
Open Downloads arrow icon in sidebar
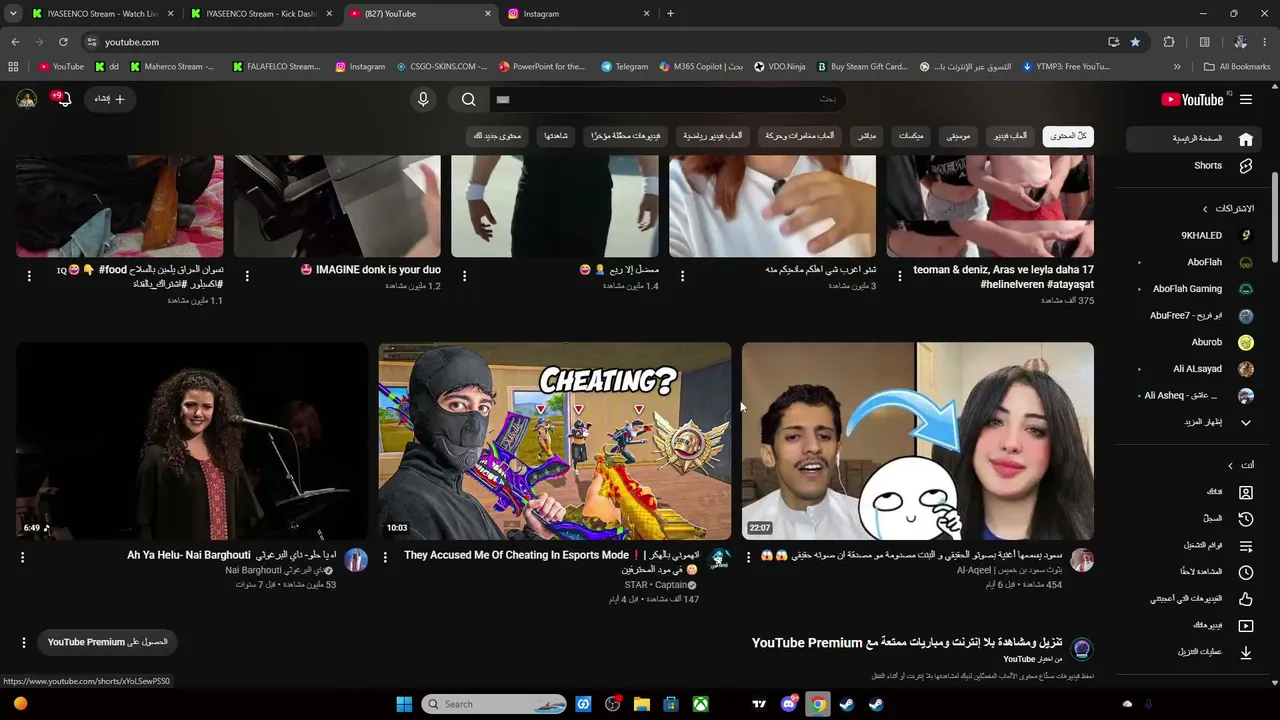point(1246,652)
